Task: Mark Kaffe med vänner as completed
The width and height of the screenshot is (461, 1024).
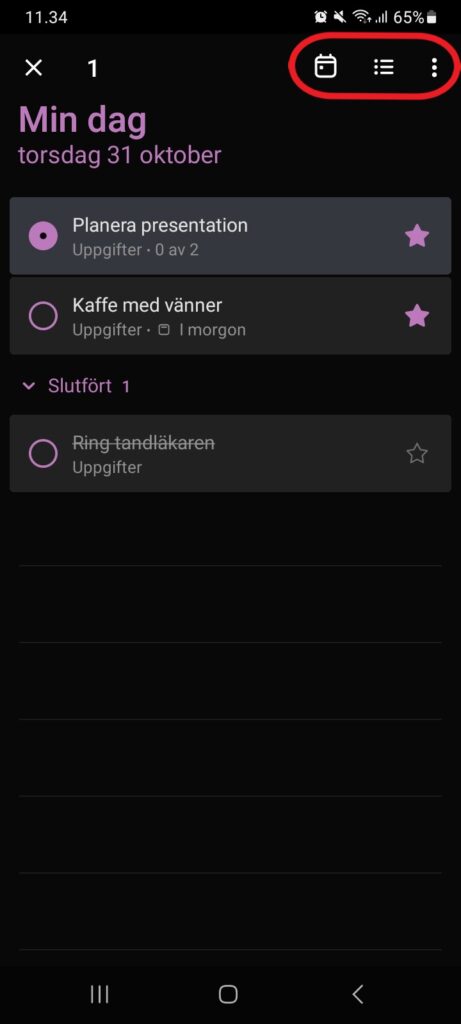Action: coord(43,316)
